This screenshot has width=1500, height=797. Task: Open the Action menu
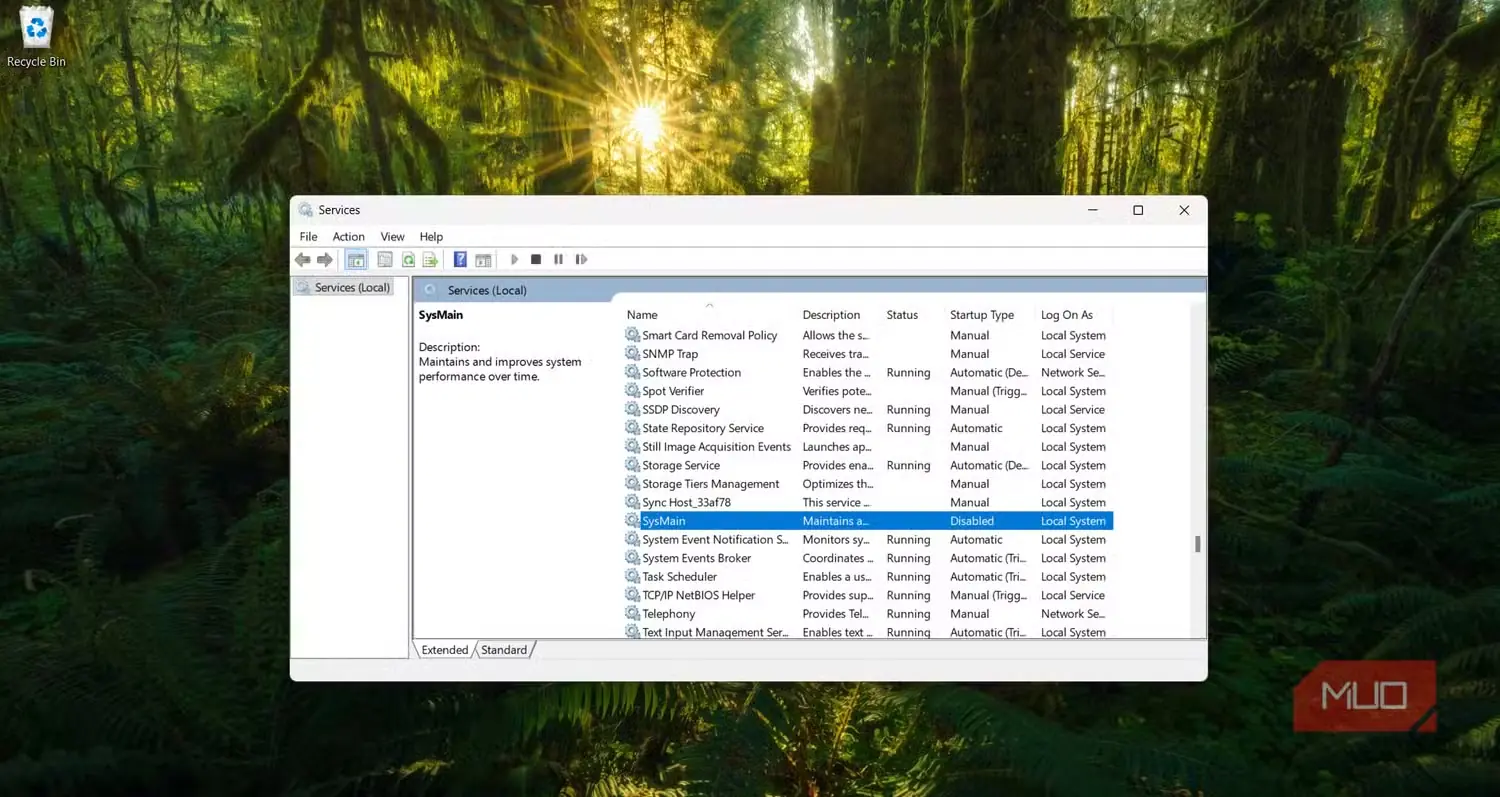tap(348, 237)
